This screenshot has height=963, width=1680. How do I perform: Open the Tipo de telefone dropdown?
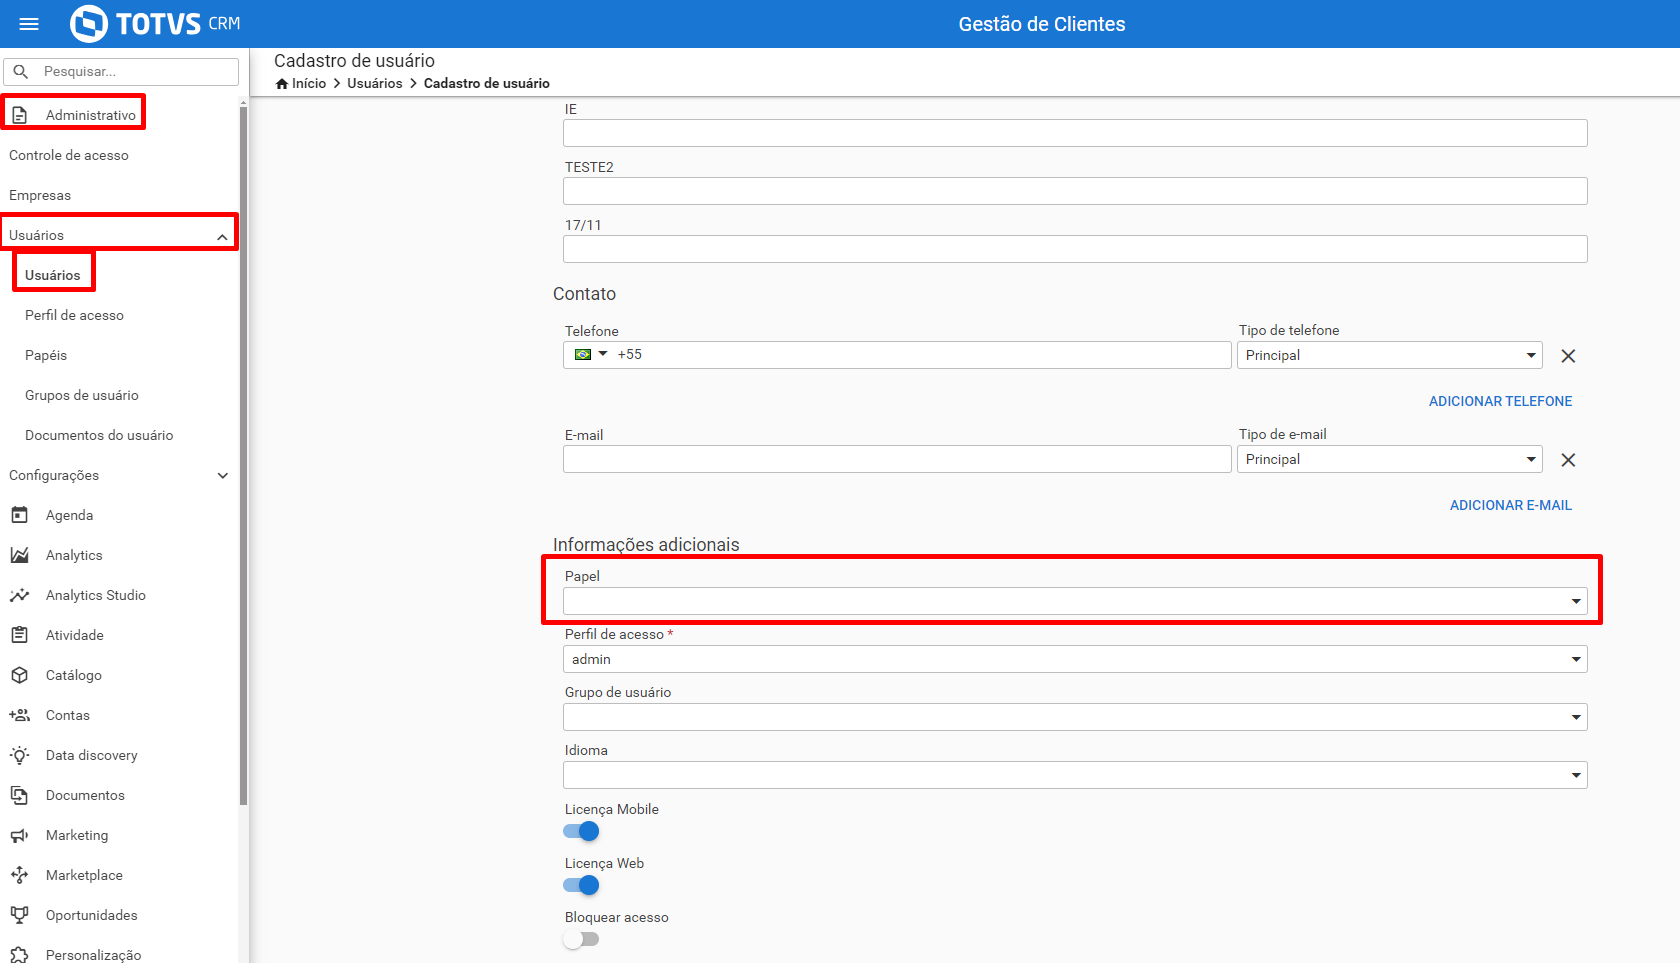[x=1390, y=355]
